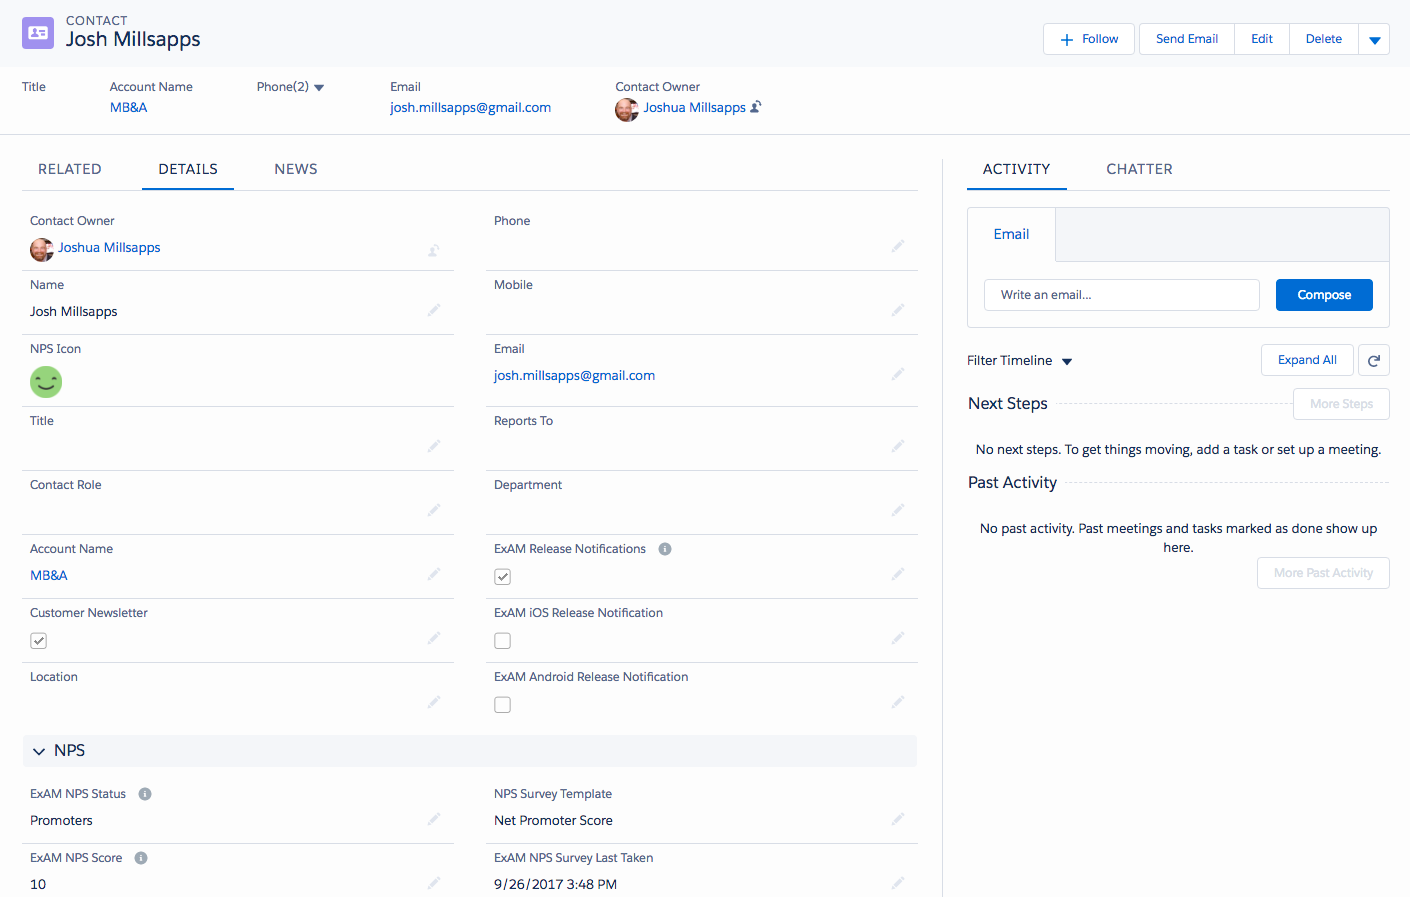Edit ExAM Android Release Notification pencil
The image size is (1410, 897).
[898, 702]
